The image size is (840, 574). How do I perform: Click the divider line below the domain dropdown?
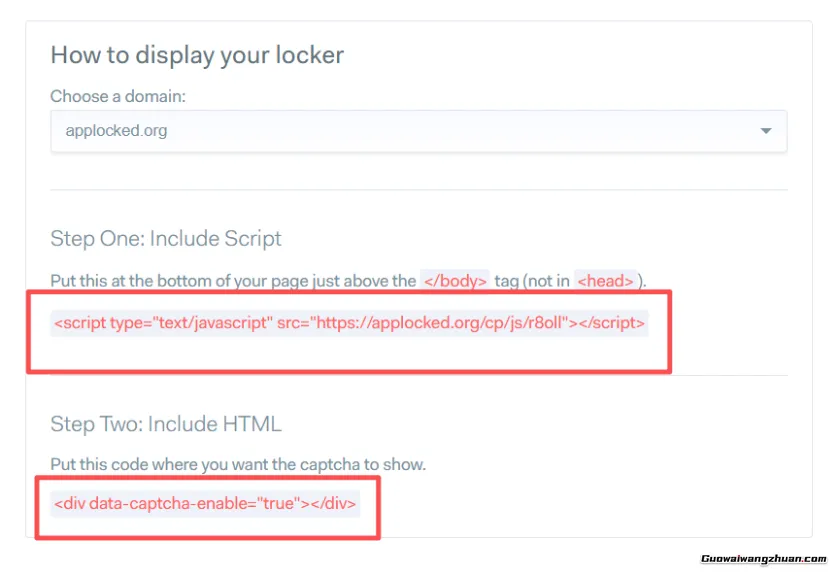coord(418,190)
